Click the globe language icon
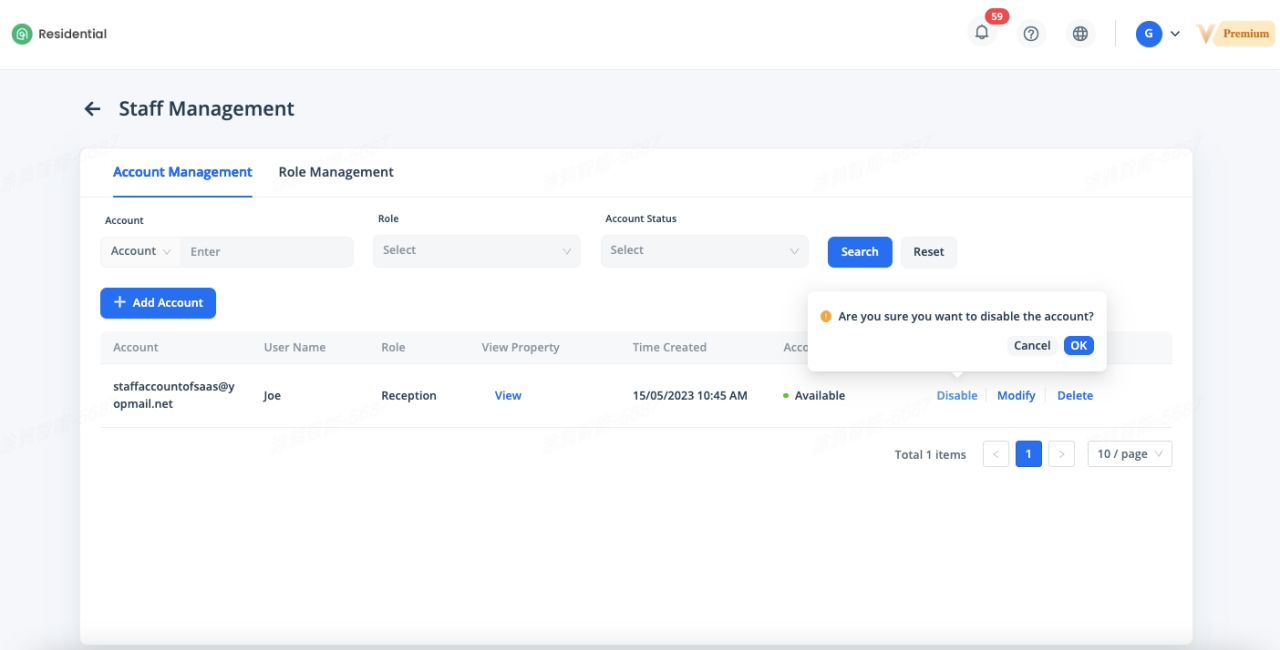This screenshot has width=1280, height=650. click(x=1080, y=34)
